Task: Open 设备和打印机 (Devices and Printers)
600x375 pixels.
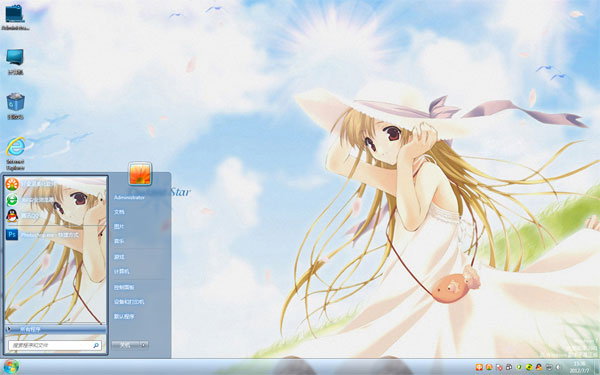Action: point(129,302)
